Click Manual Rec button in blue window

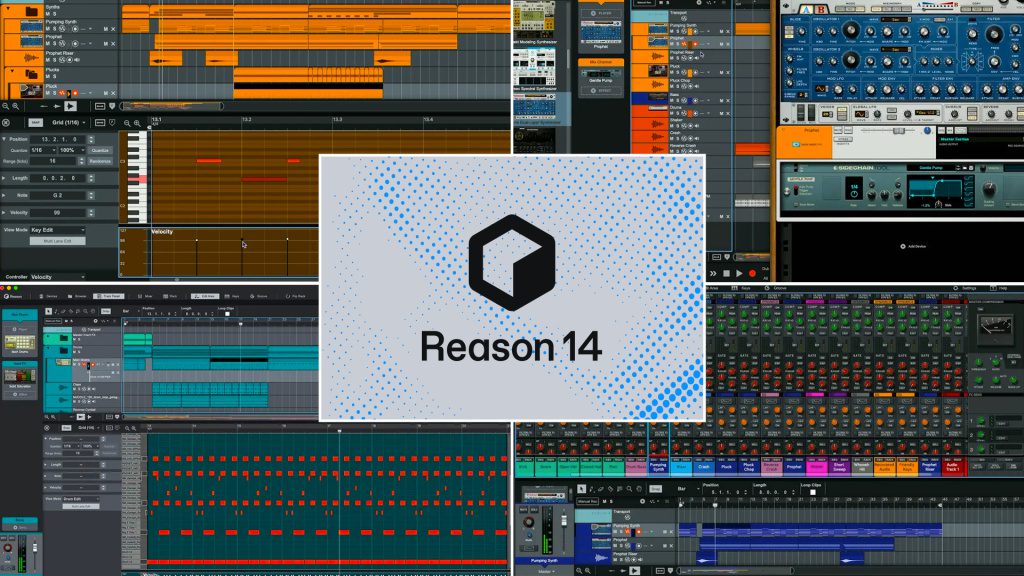(587, 501)
